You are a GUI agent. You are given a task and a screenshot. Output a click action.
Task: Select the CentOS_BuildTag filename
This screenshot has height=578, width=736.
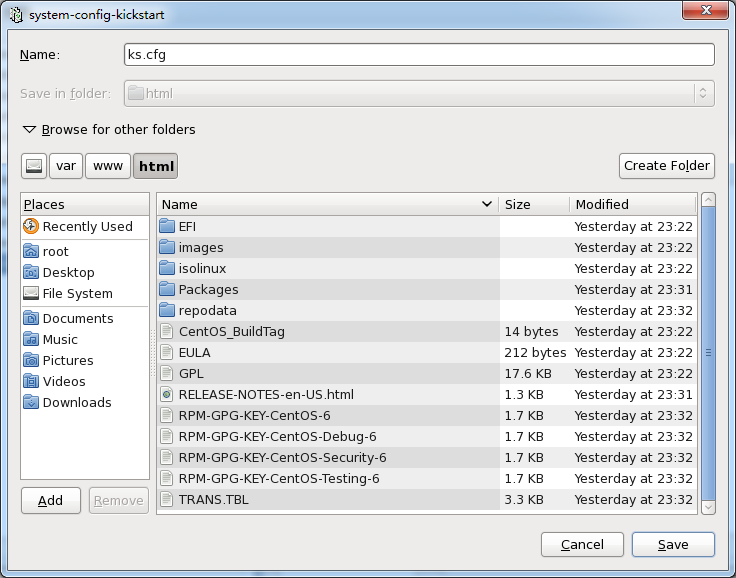point(231,331)
